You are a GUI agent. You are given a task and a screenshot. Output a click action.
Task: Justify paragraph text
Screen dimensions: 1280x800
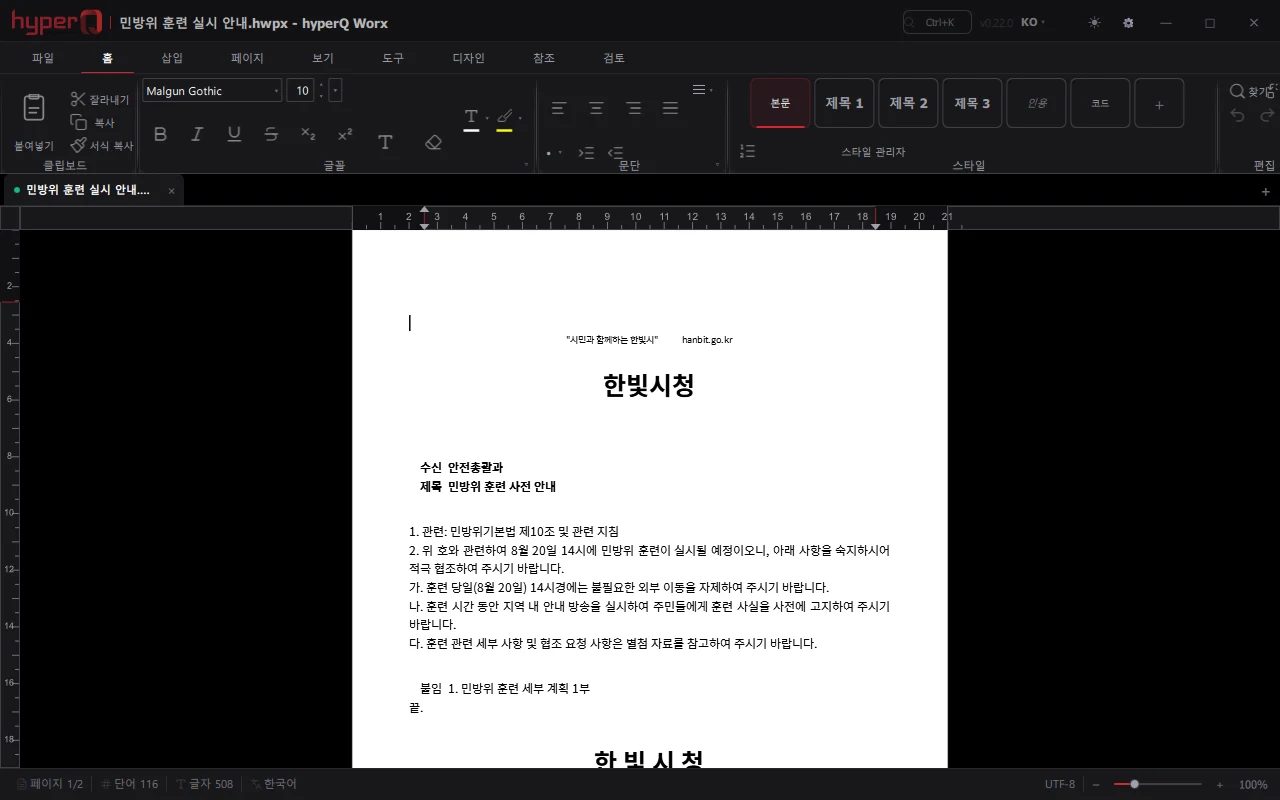670,108
